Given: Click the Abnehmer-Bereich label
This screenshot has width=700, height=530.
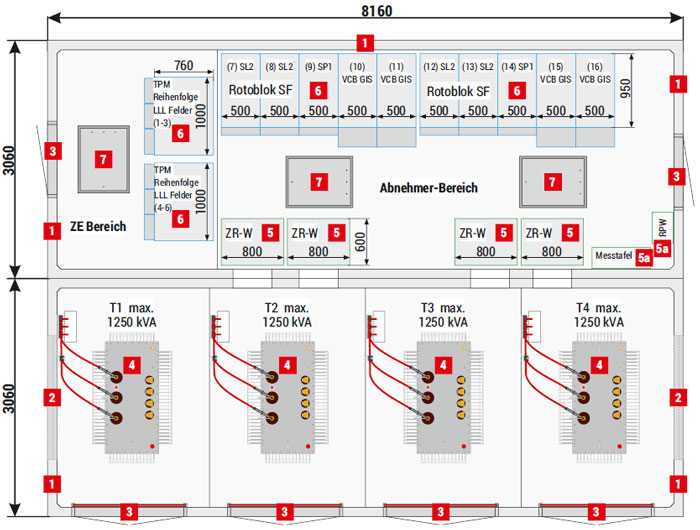Looking at the screenshot, I should [x=429, y=188].
